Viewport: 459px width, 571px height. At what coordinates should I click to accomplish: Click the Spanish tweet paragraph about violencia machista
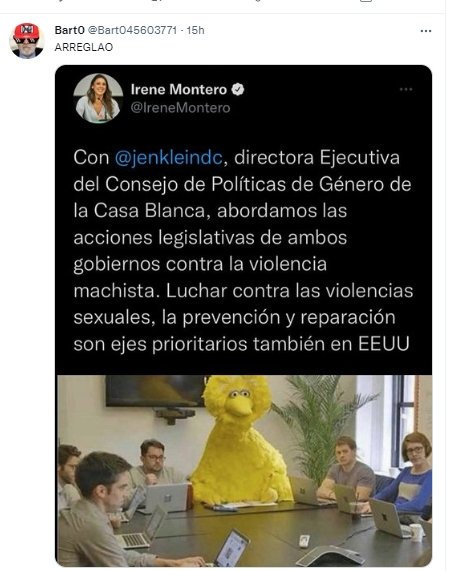[x=243, y=251]
